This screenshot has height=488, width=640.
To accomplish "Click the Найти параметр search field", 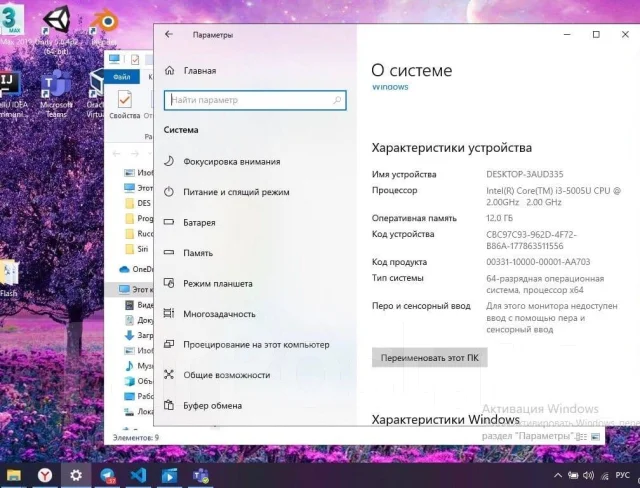I will (255, 100).
